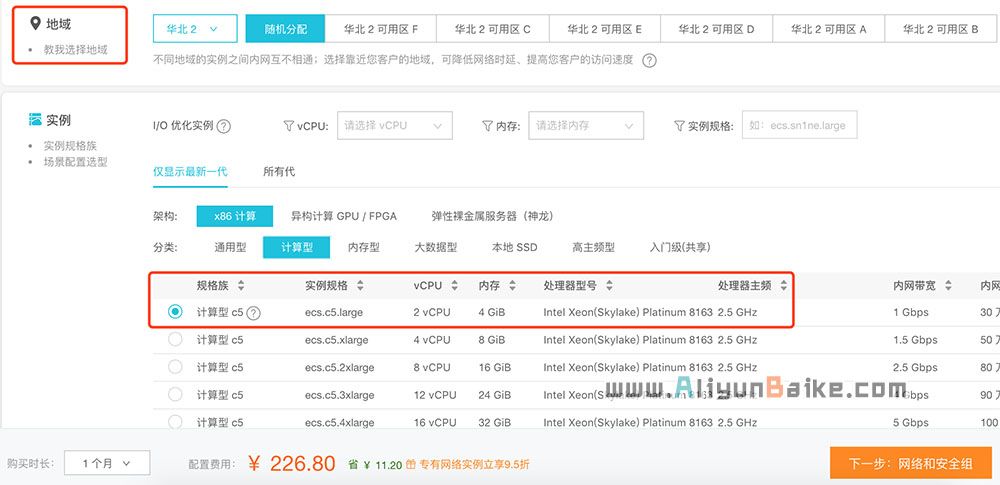The height and width of the screenshot is (485, 1000).
Task: Click help icon beside selected 计算型 c5
Action: pyautogui.click(x=254, y=313)
